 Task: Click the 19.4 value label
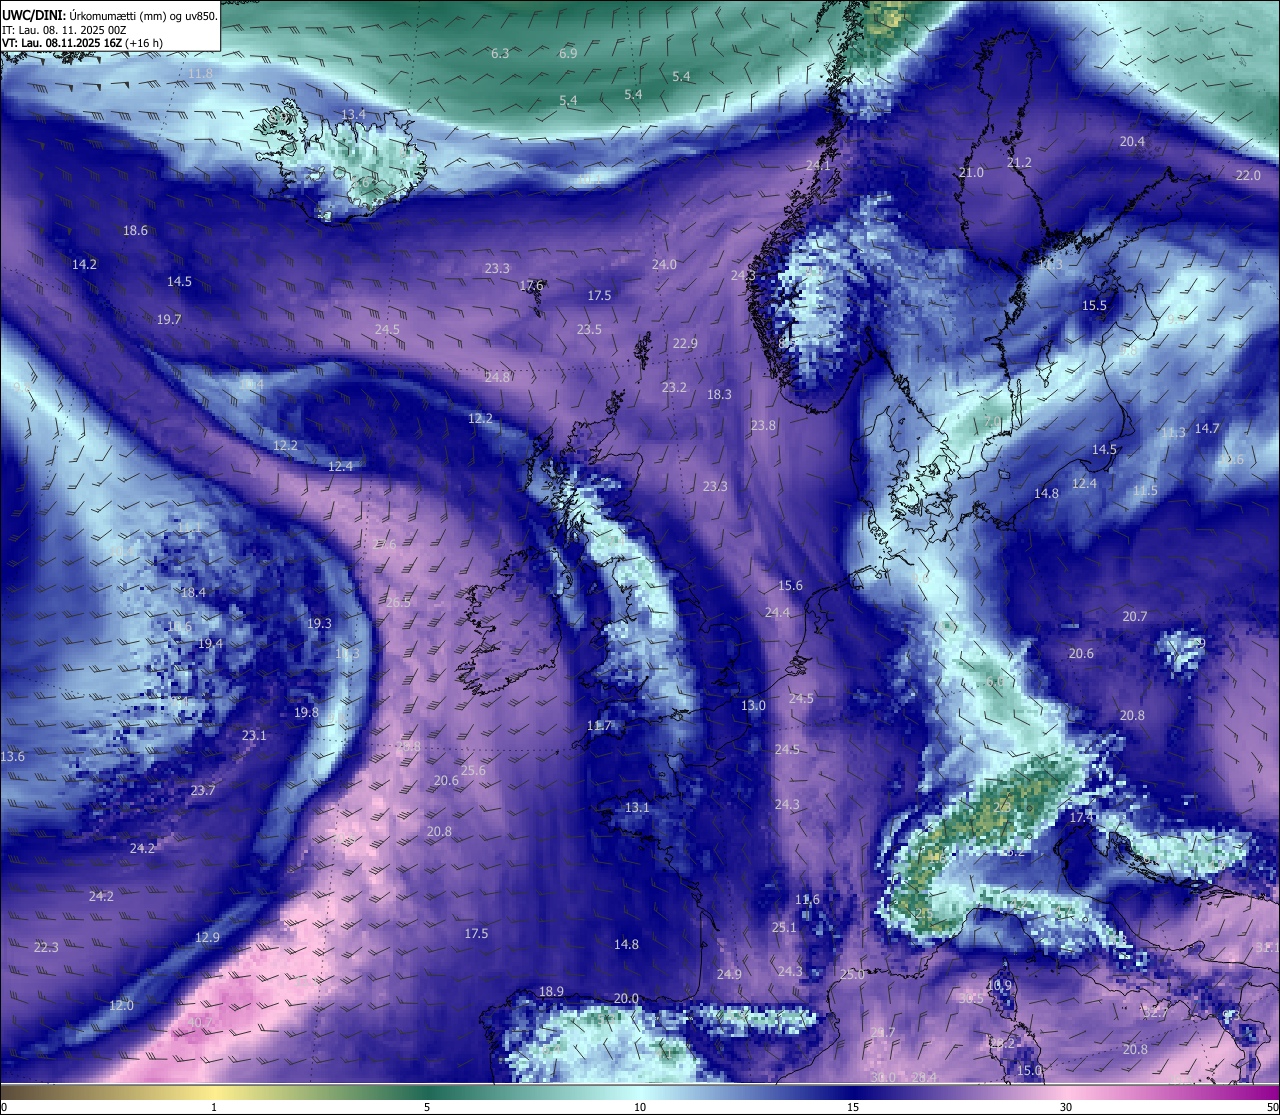coord(210,644)
